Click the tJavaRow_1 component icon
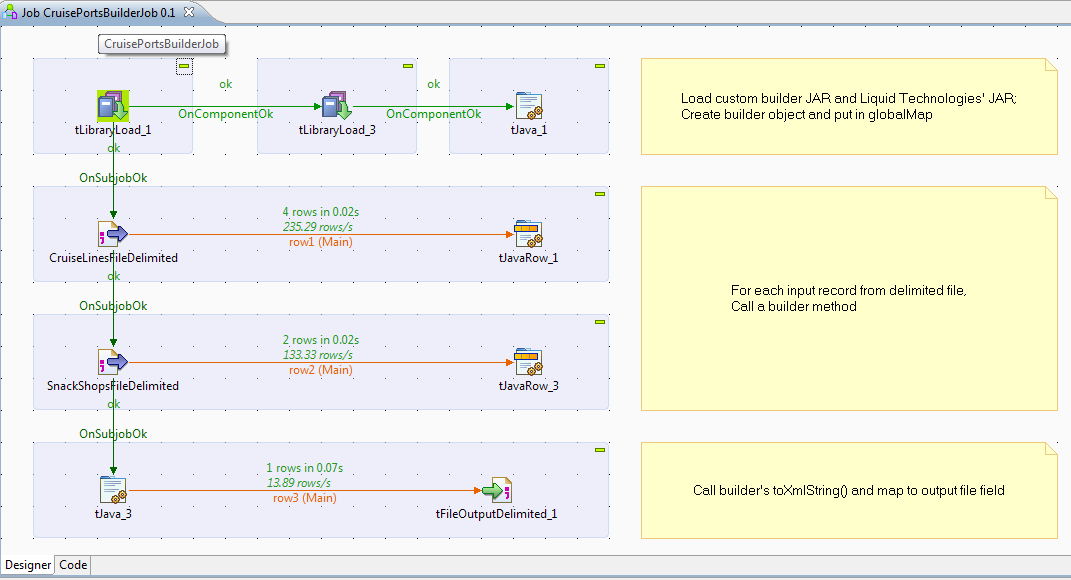Viewport: 1071px width, 580px height. pos(528,232)
